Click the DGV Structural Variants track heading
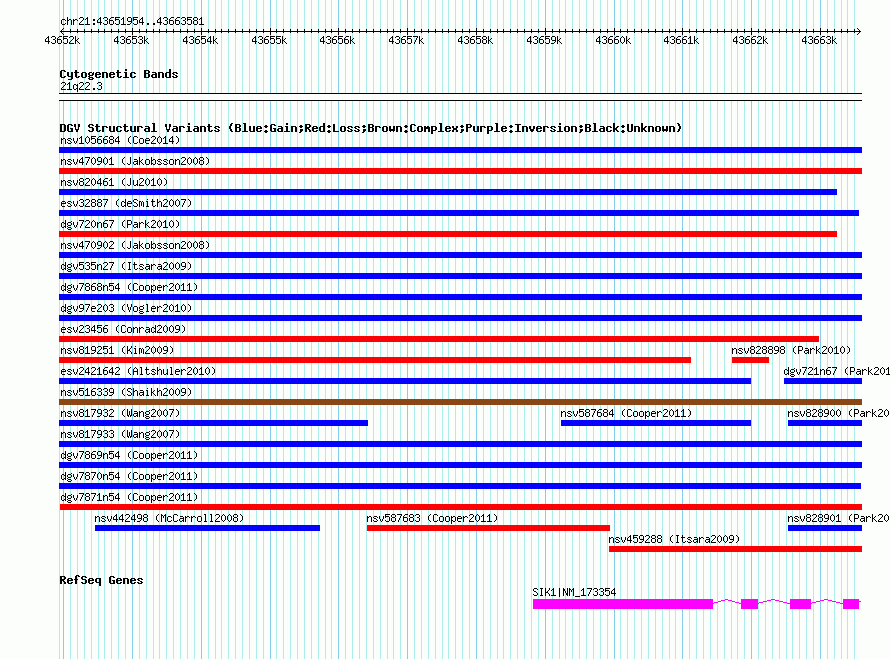The height and width of the screenshot is (659, 890). coord(370,128)
